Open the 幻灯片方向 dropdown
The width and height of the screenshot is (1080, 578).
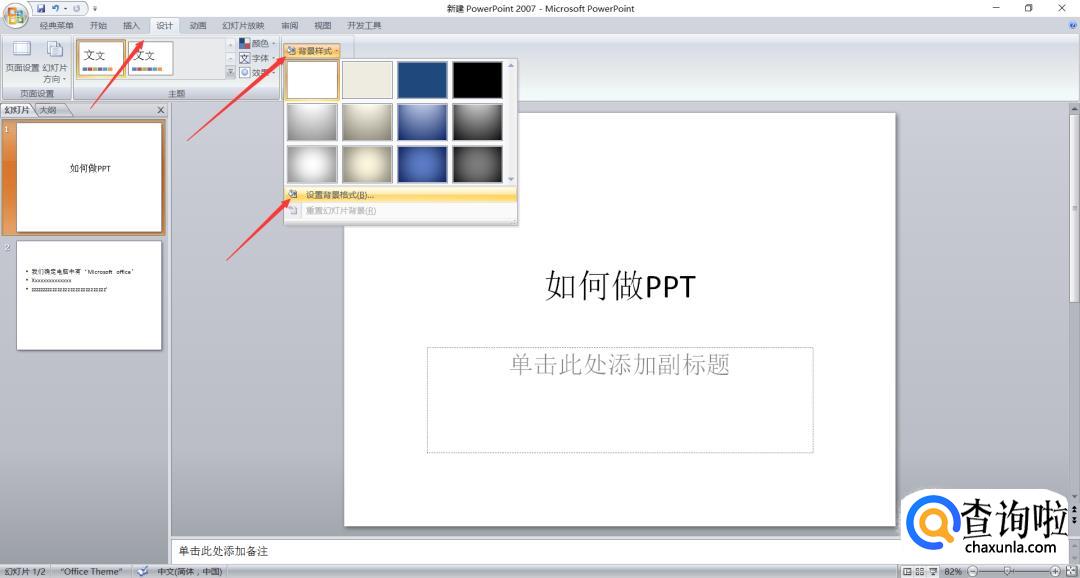click(x=55, y=61)
